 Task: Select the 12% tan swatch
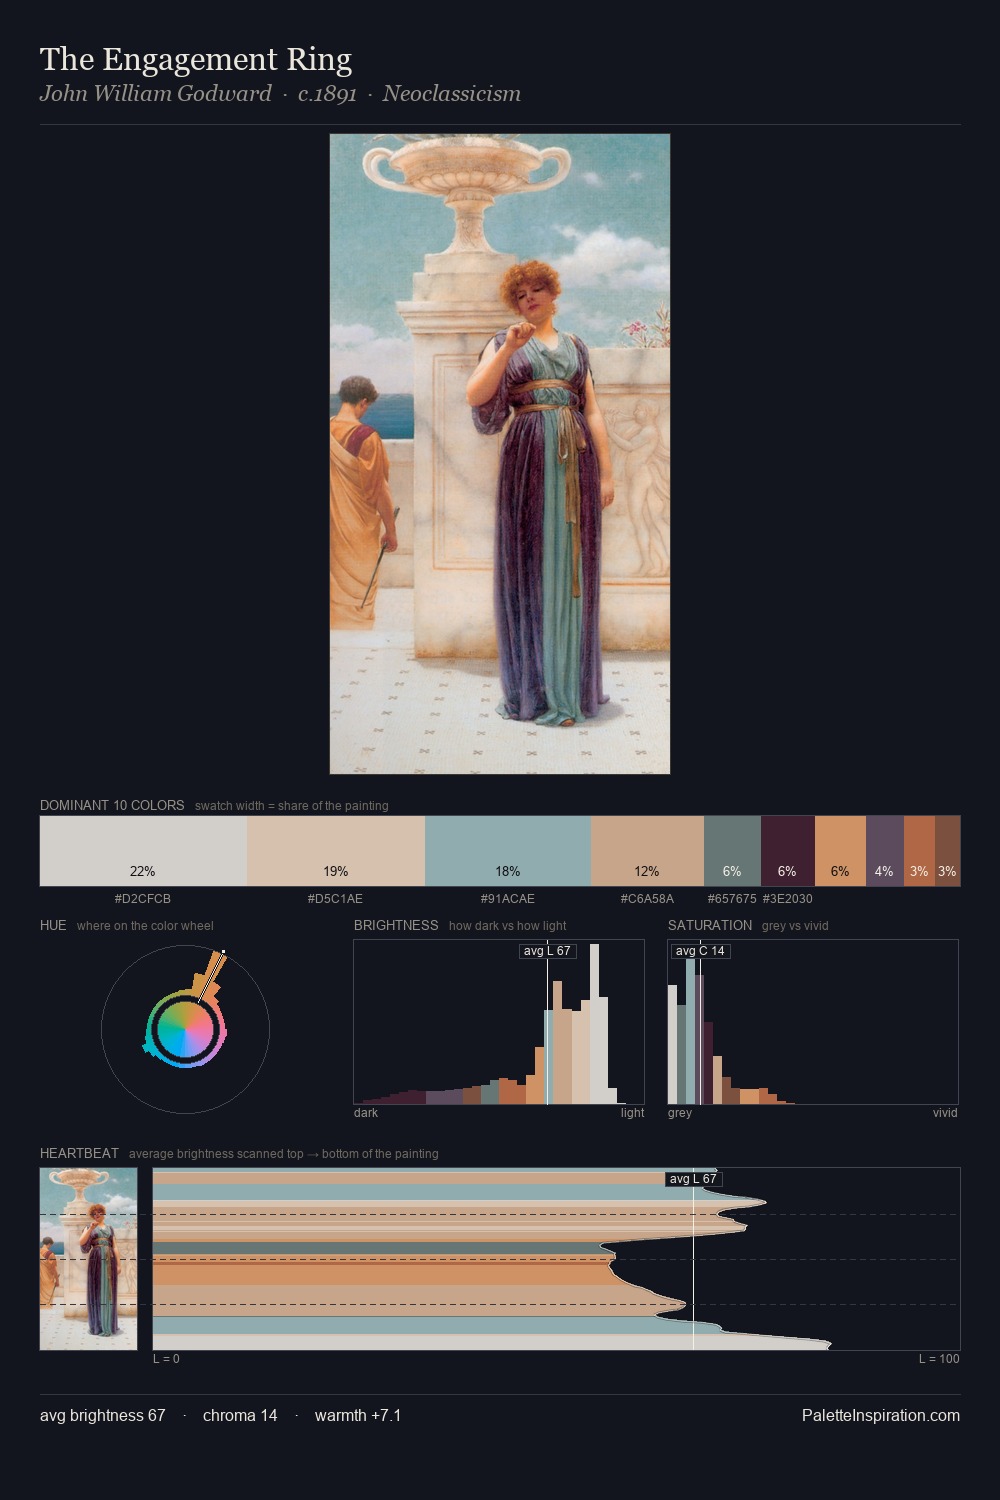click(x=647, y=851)
